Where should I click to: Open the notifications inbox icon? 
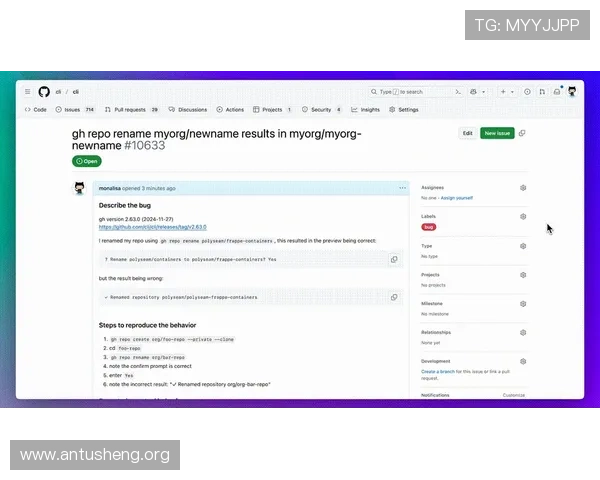click(x=557, y=91)
